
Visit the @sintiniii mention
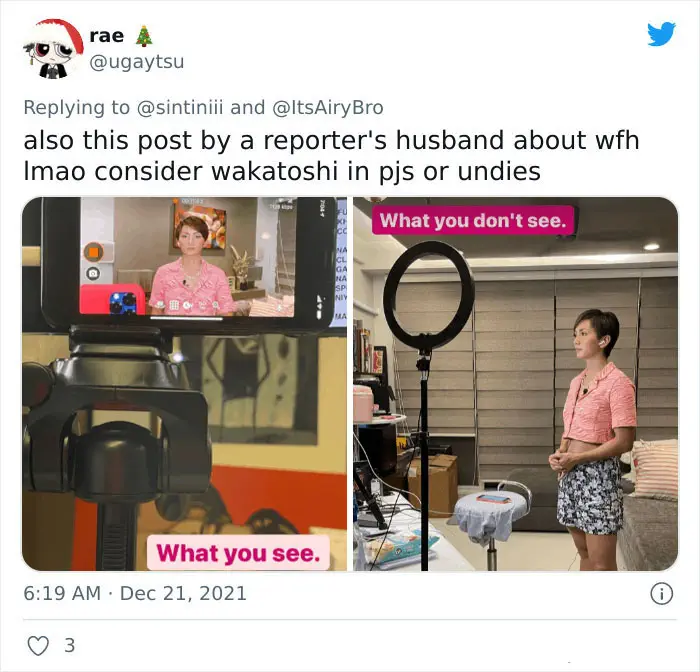(x=179, y=108)
